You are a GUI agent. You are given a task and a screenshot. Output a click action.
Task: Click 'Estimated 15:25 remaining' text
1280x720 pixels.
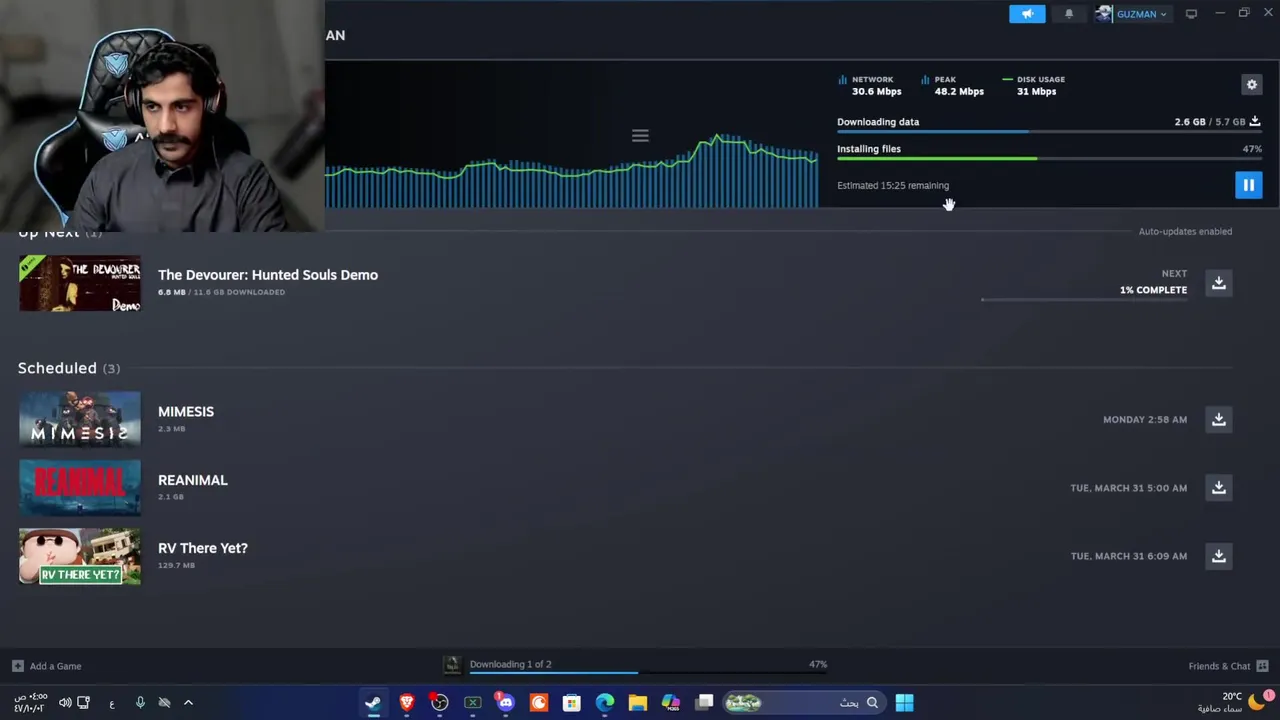[x=893, y=185]
